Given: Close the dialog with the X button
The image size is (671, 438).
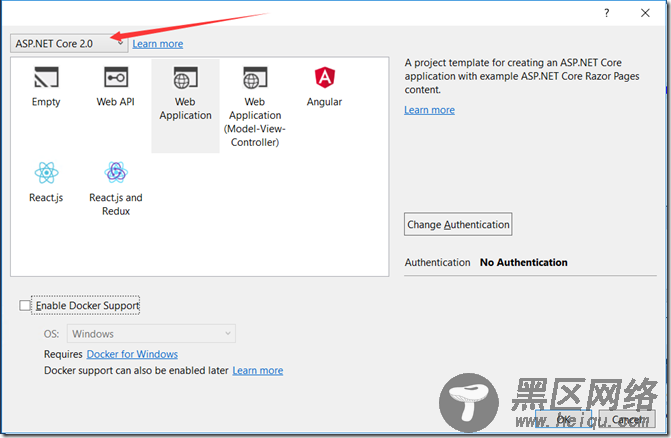Looking at the screenshot, I should pos(645,13).
